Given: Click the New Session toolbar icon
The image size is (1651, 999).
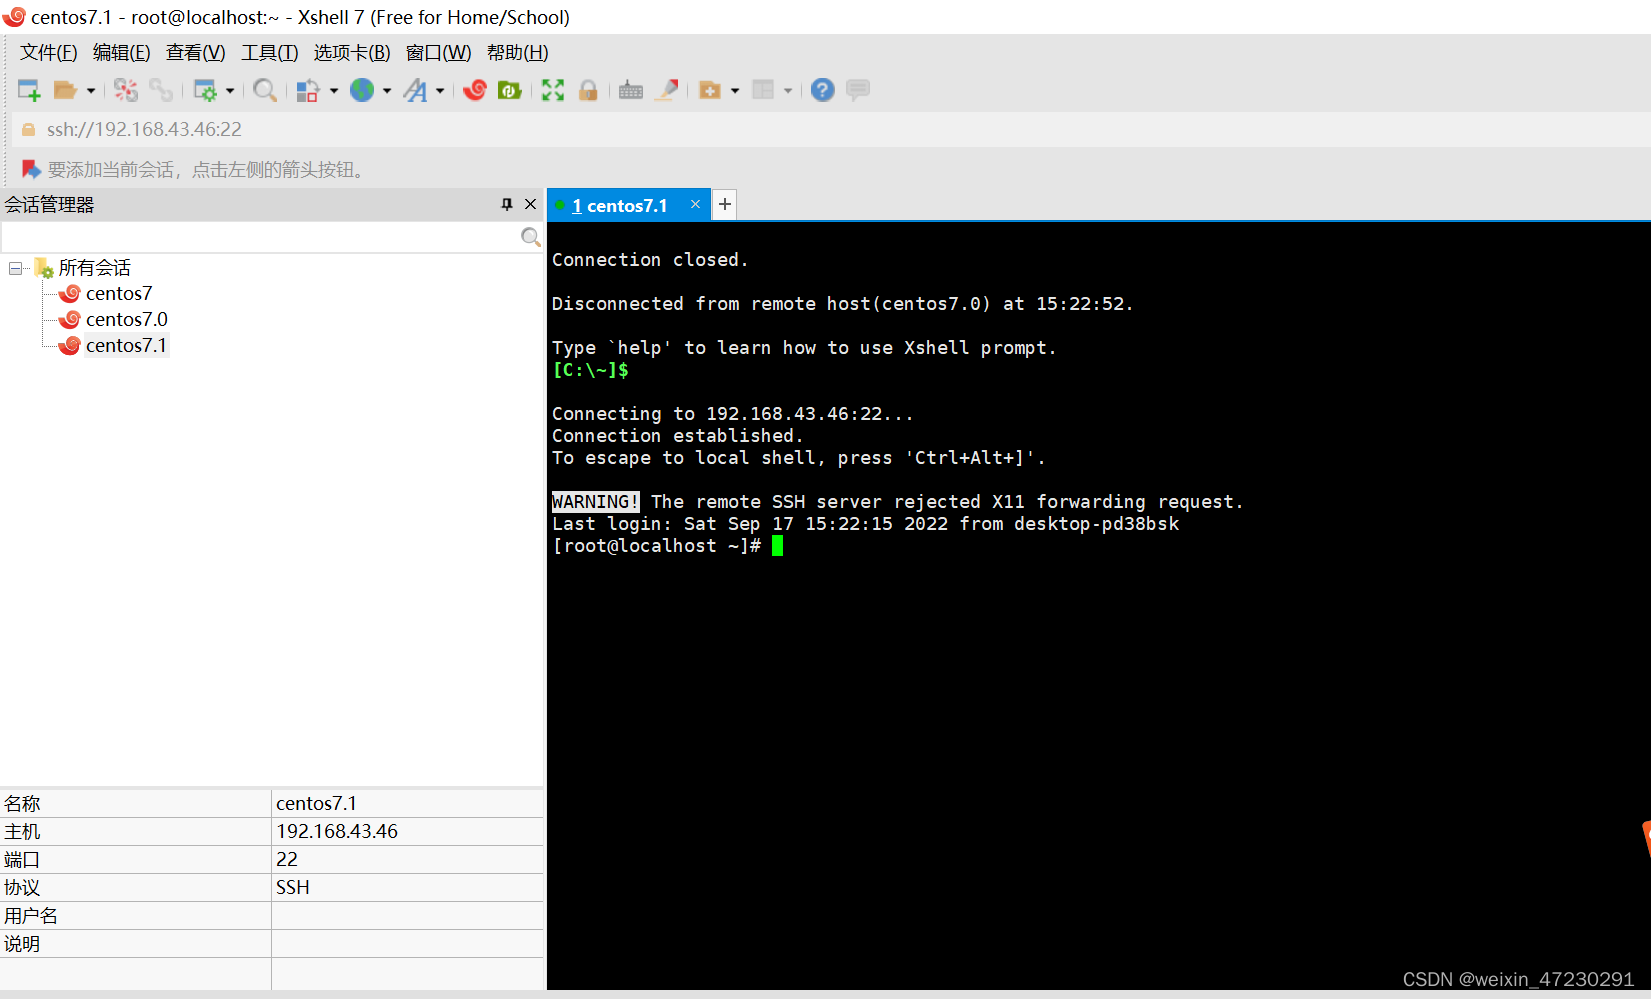Looking at the screenshot, I should (29, 90).
